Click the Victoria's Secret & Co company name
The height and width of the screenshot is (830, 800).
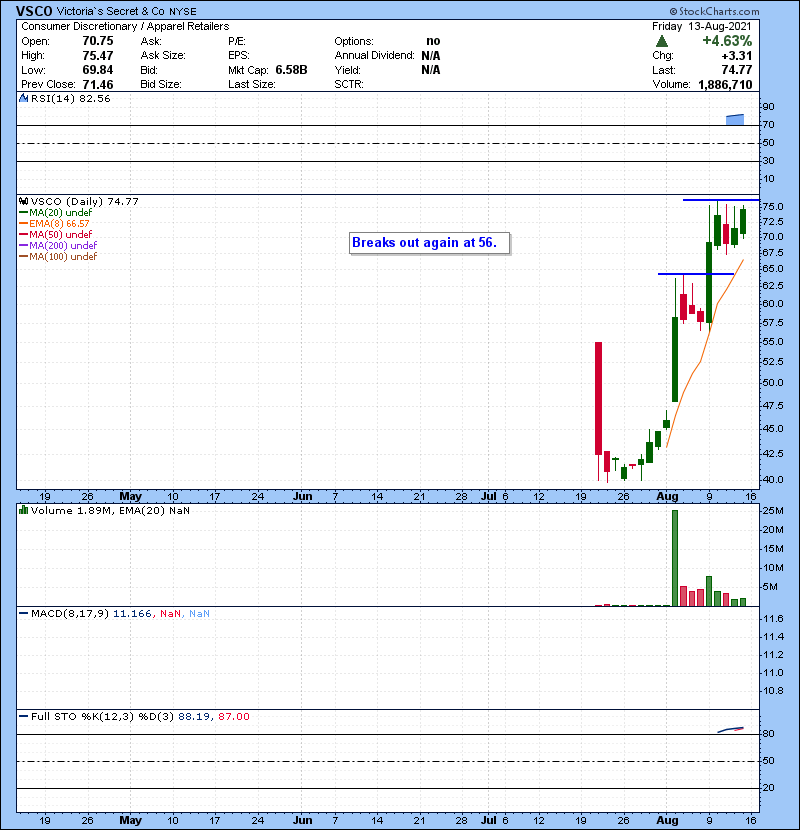[111, 11]
